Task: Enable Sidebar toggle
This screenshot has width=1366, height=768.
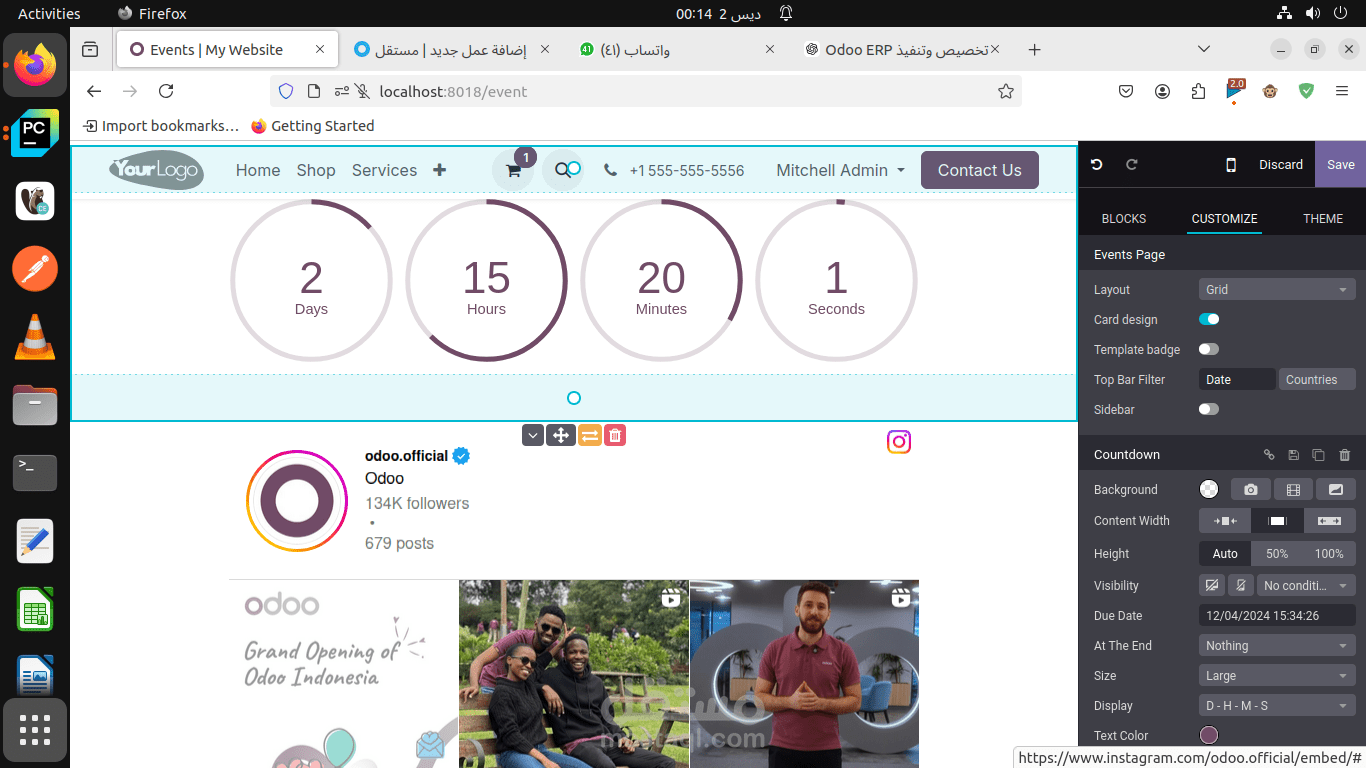Action: tap(1209, 409)
